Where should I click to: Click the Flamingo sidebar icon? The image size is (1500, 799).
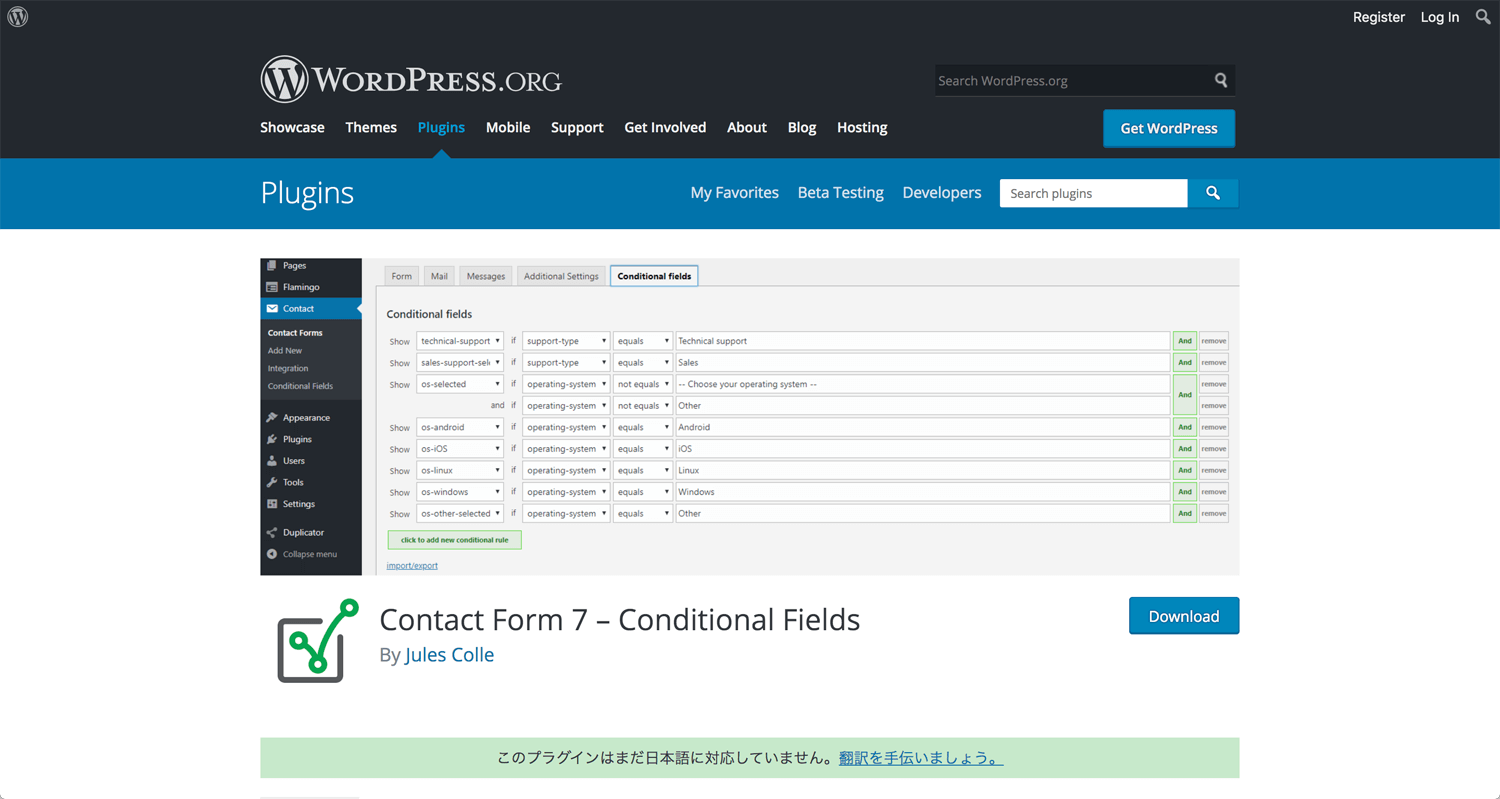[272, 287]
